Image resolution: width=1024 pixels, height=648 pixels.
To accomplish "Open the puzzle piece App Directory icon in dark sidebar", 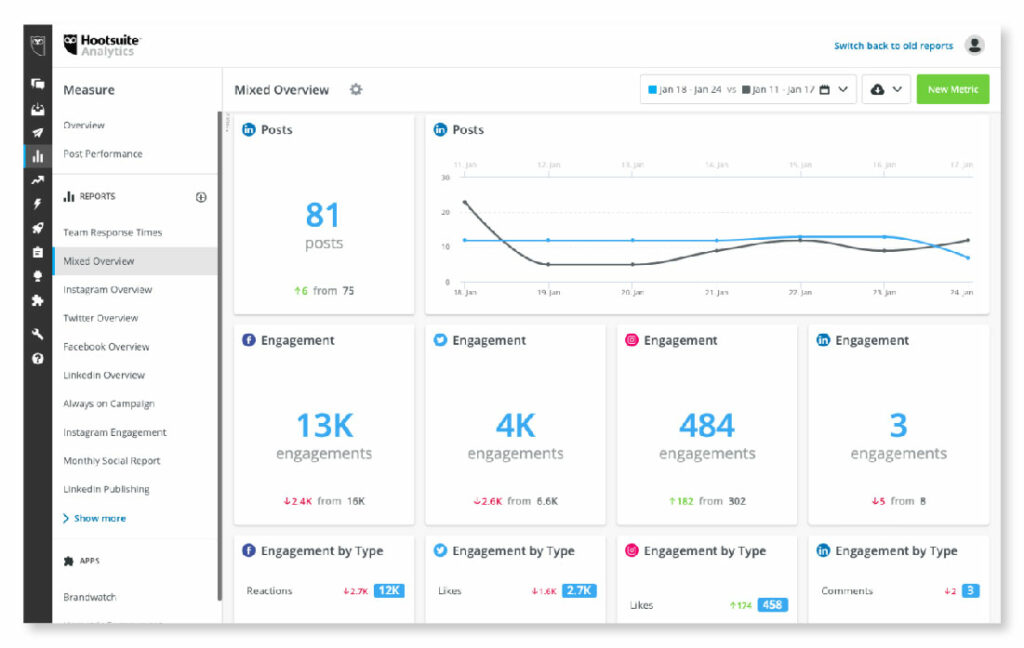I will pyautogui.click(x=38, y=300).
